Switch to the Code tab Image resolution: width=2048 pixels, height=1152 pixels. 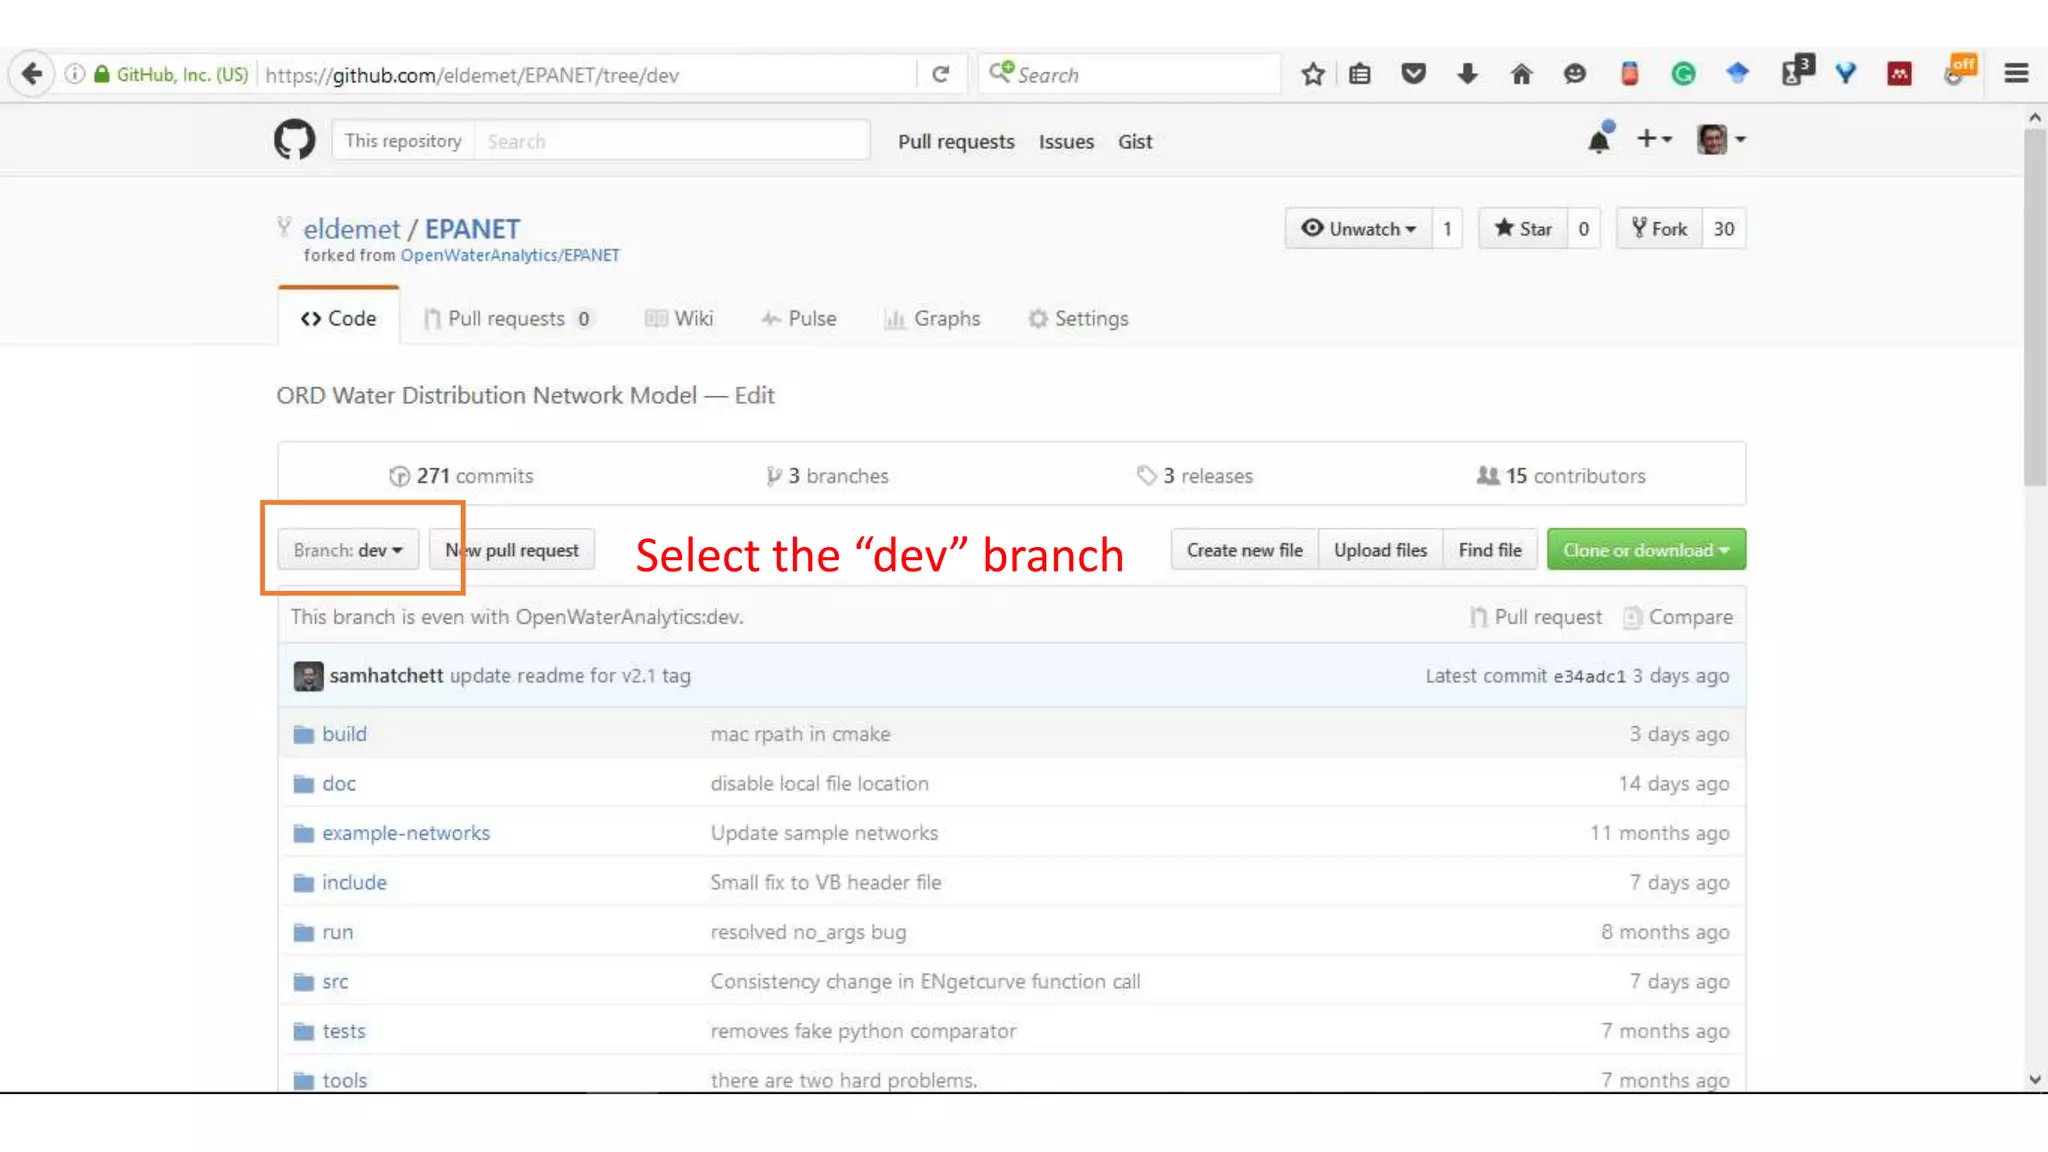pyautogui.click(x=338, y=318)
